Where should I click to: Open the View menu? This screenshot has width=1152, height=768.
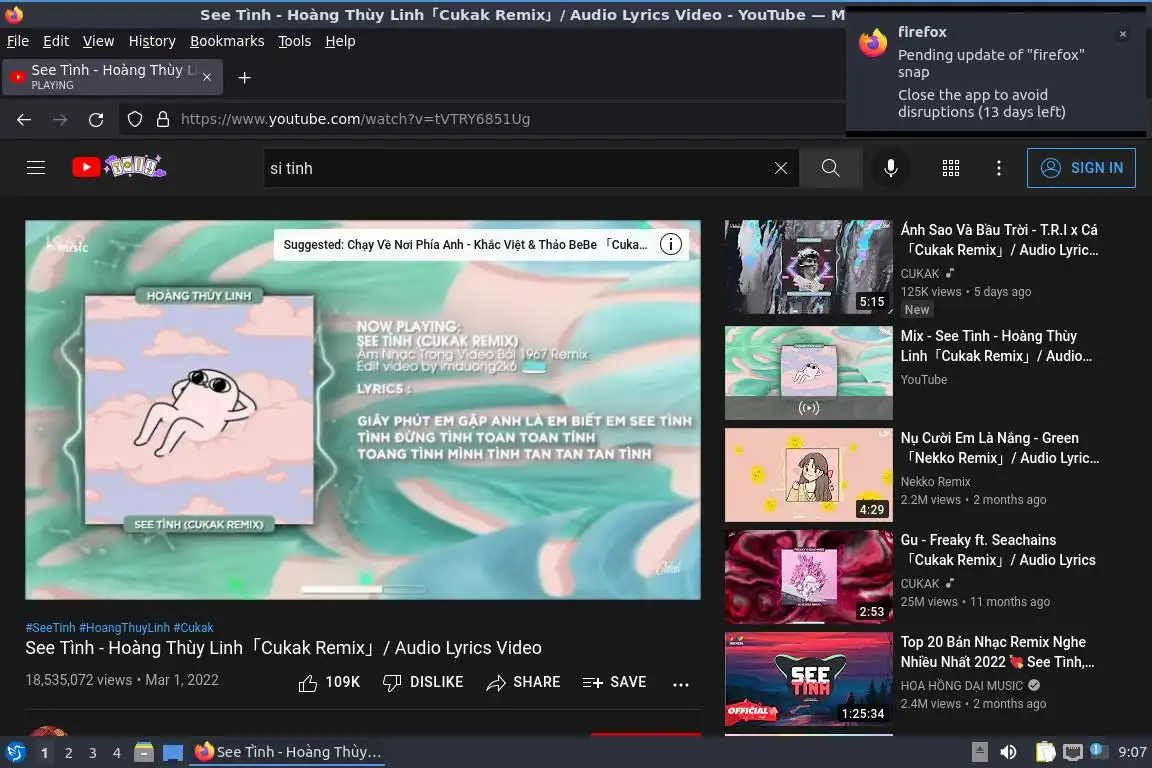(x=98, y=41)
